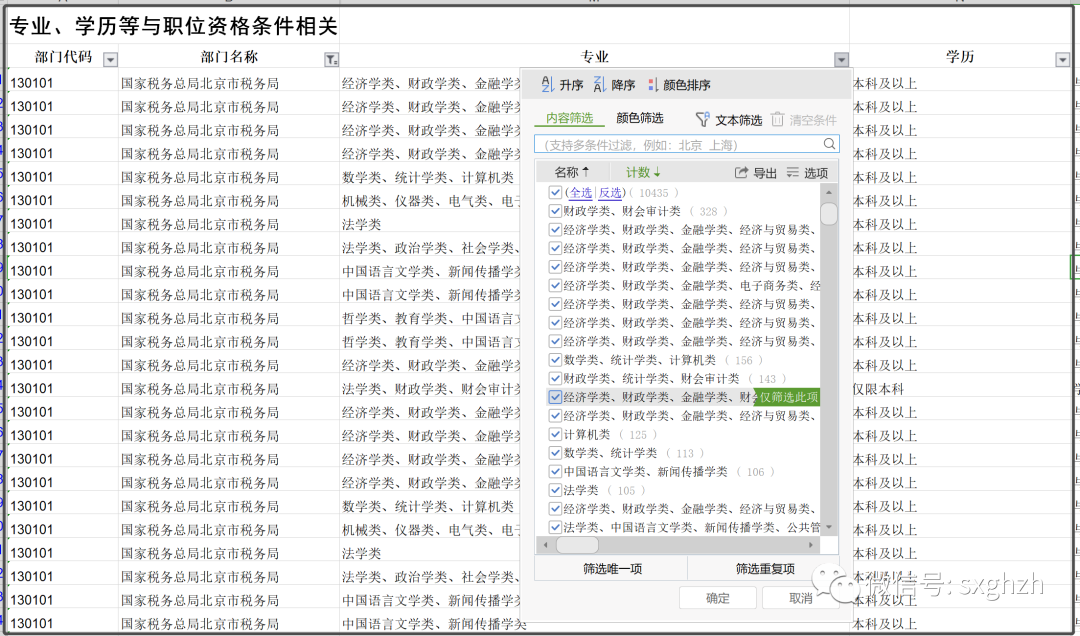Uncheck the 计算机类 (125) checkbox
Screen dimensions: 1080x636
(556, 435)
